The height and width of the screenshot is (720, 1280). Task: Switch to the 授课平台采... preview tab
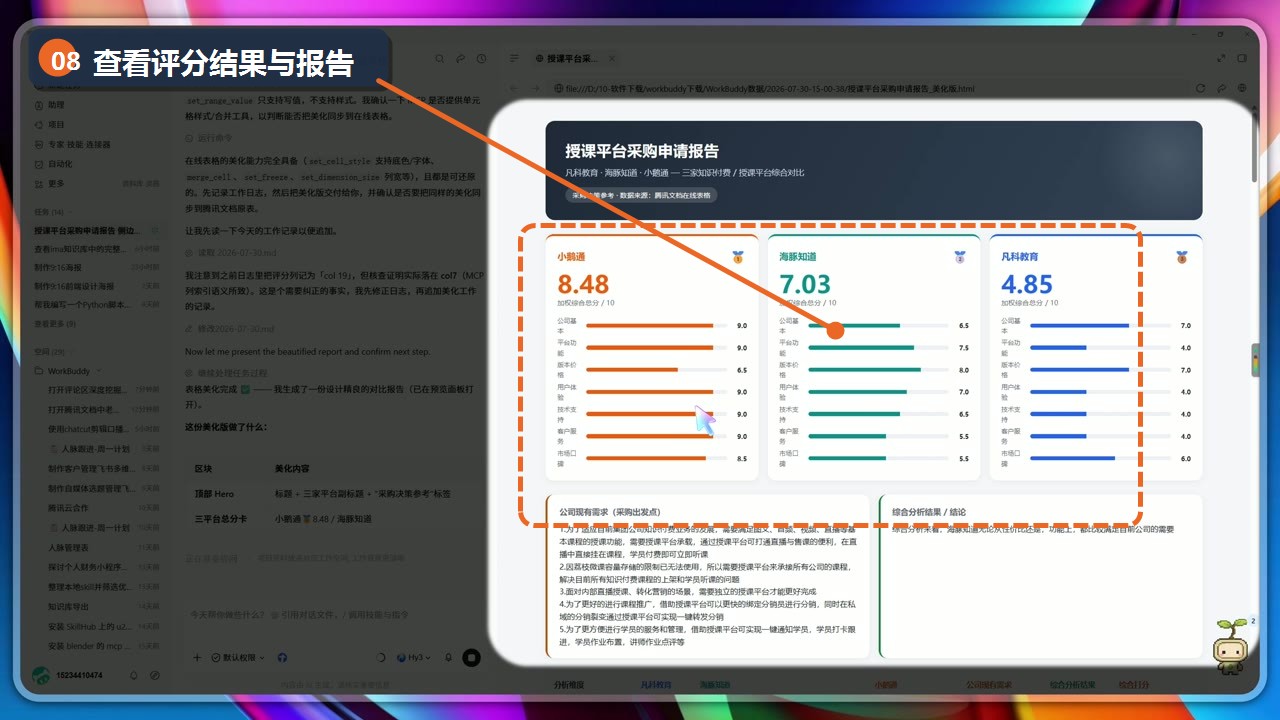click(572, 59)
